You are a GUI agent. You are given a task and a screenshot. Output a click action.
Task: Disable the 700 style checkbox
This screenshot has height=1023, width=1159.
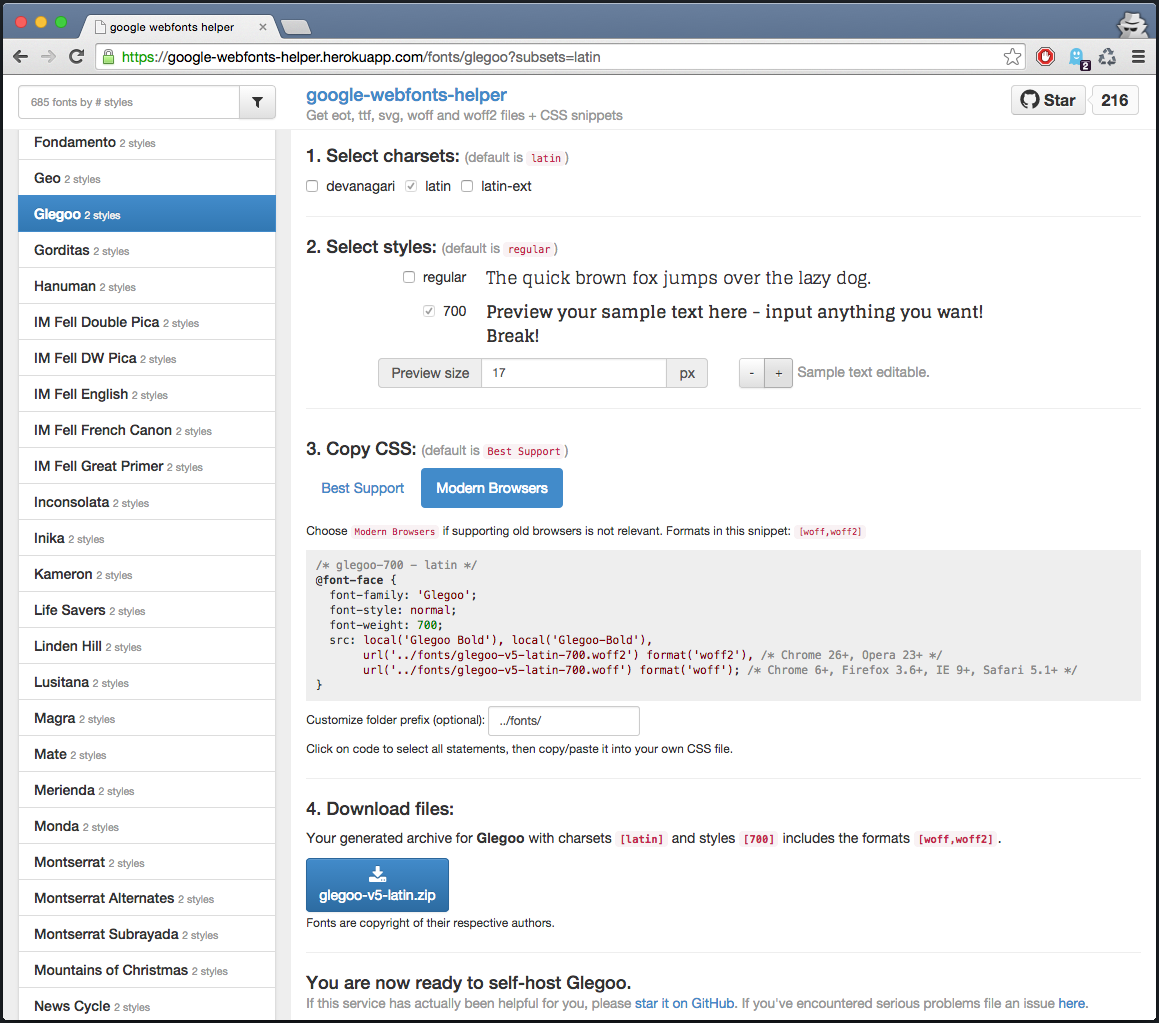point(428,311)
